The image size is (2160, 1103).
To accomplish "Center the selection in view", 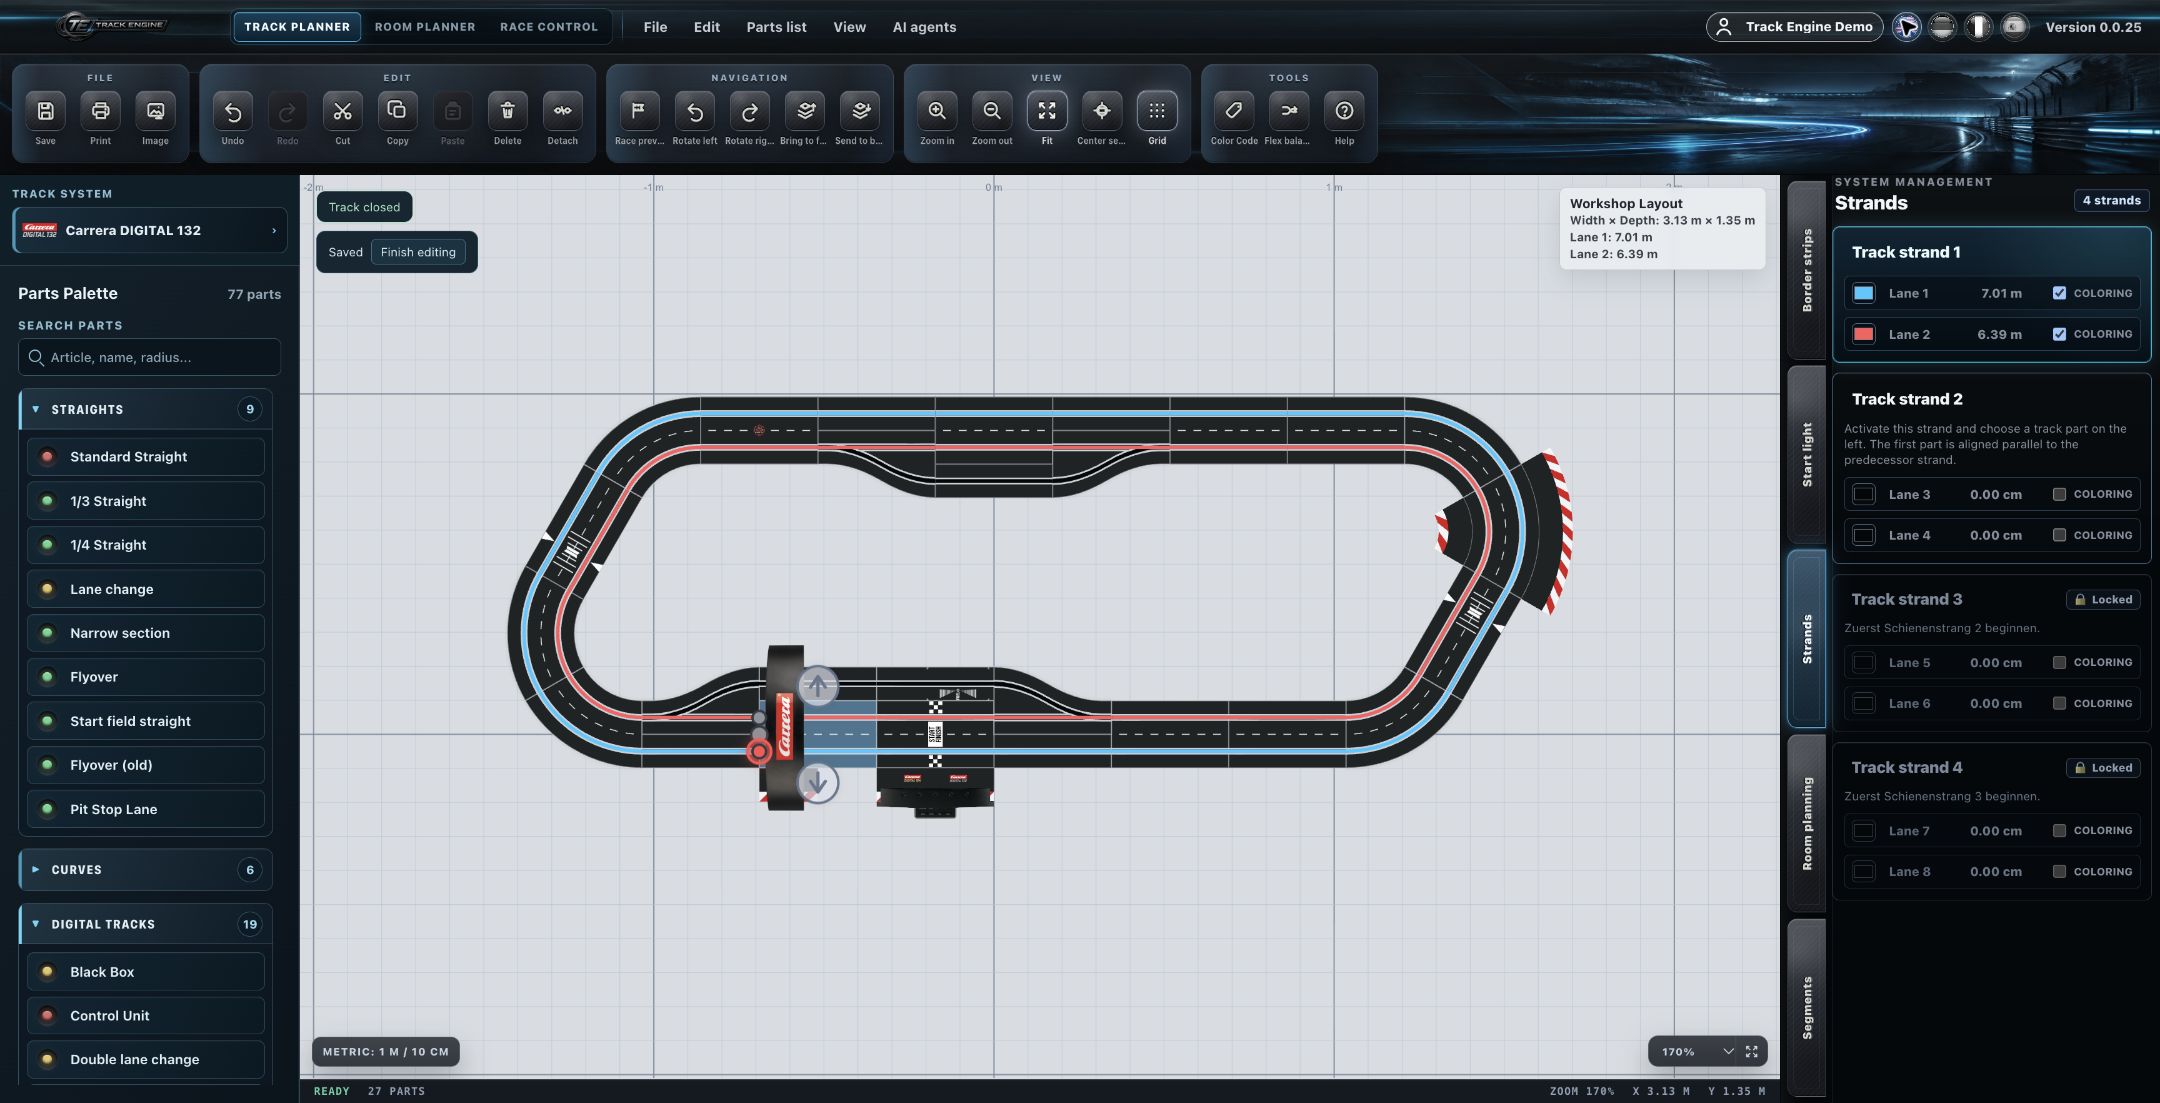I will click(x=1102, y=111).
